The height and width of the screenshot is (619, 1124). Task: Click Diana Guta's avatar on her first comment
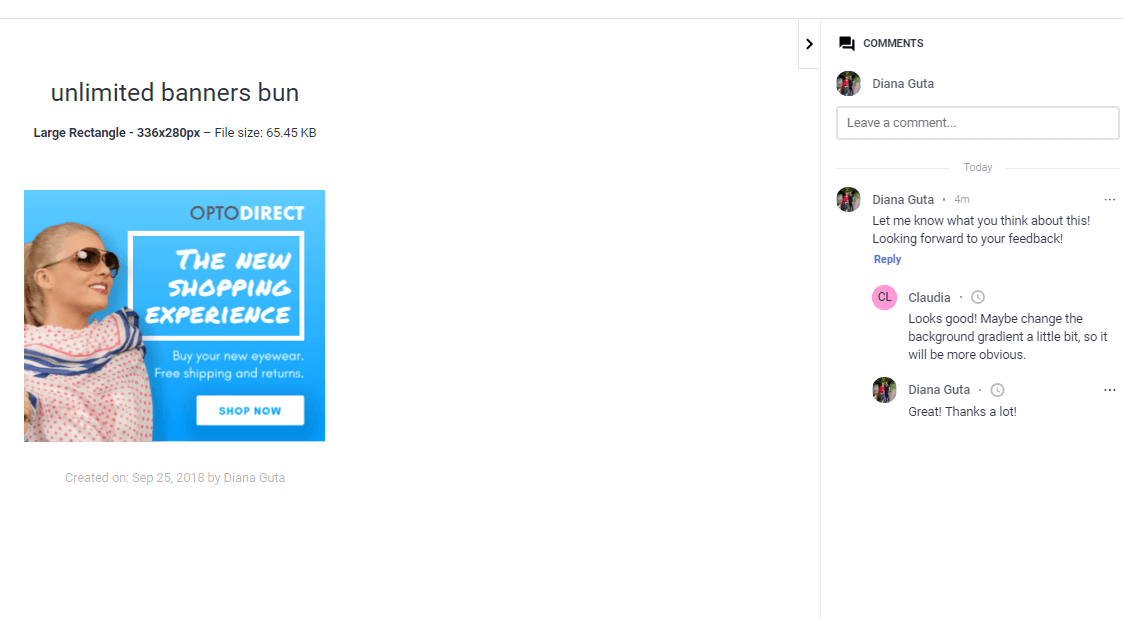tap(849, 199)
